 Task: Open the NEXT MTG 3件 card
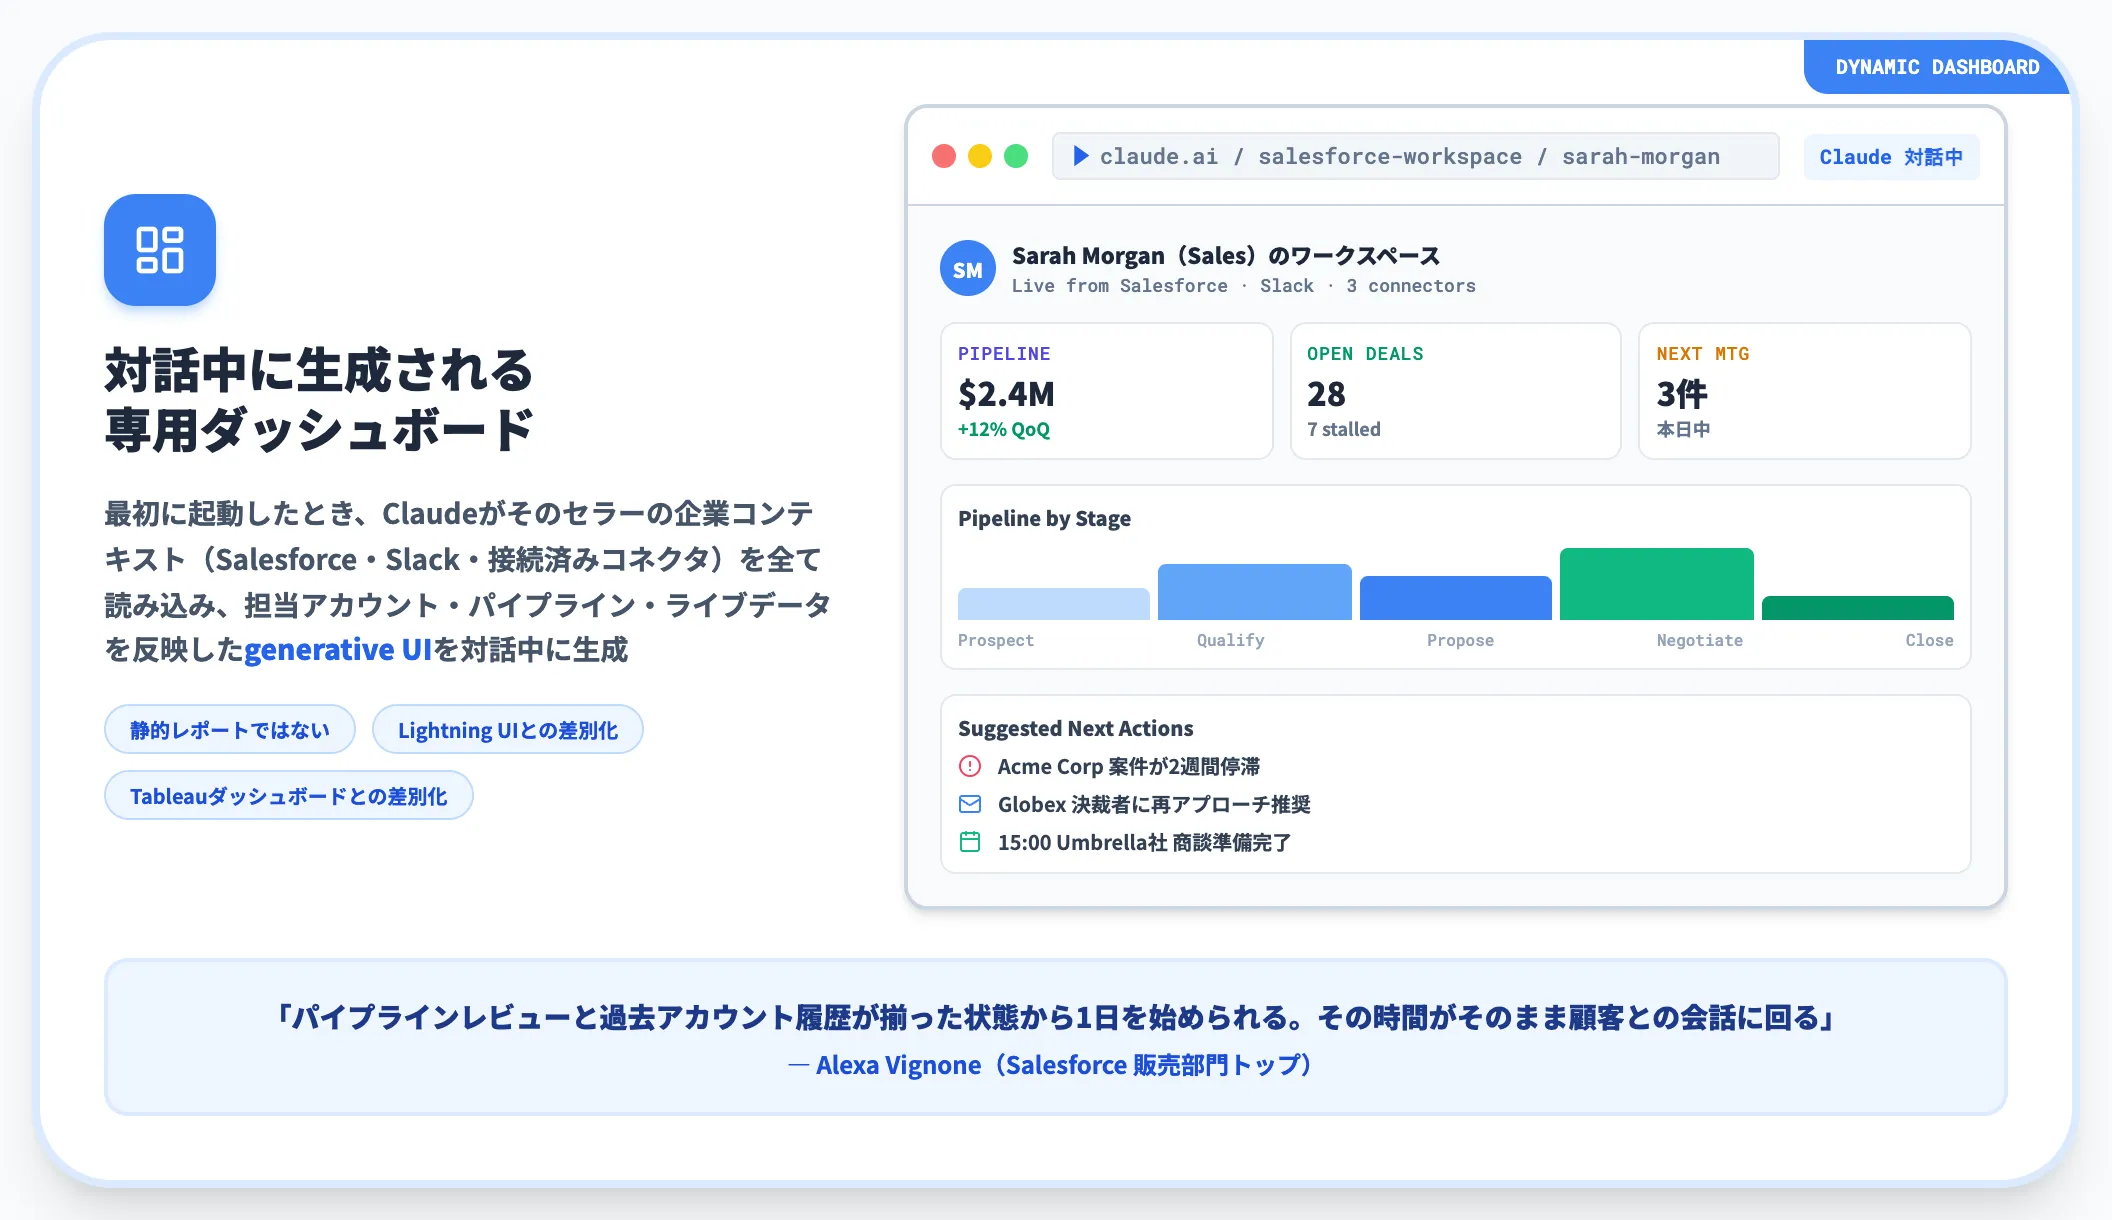coord(1804,391)
